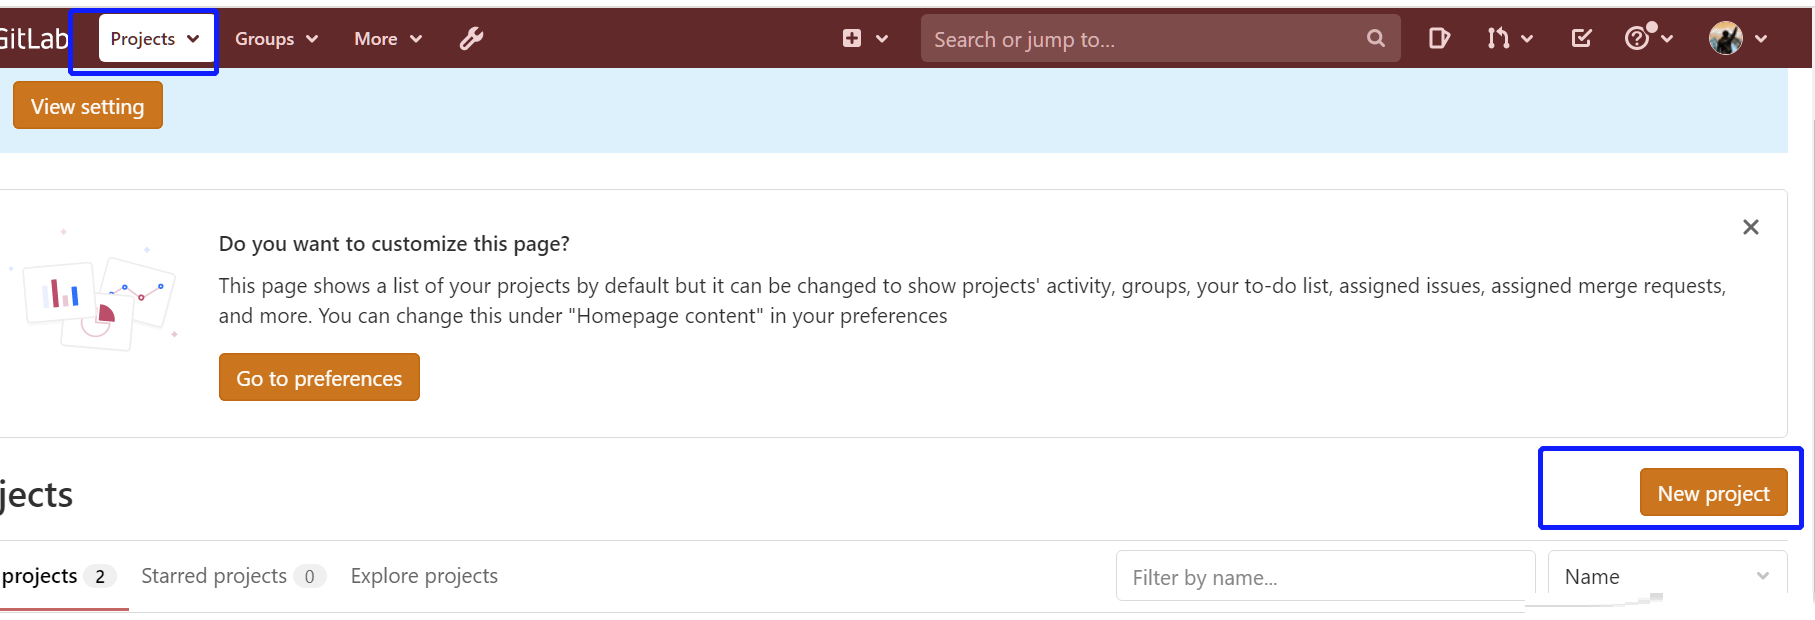Open the To-Do list checkmark icon
This screenshot has height=620, width=1815.
click(x=1581, y=39)
